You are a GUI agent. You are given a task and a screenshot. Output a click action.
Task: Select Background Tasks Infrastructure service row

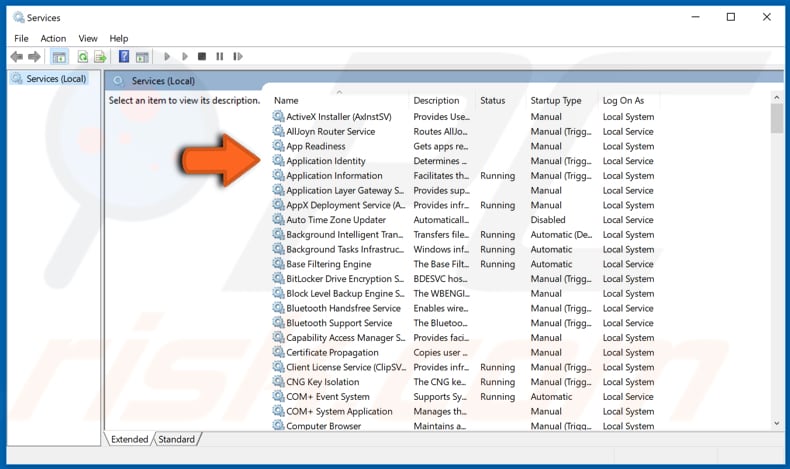click(464, 249)
